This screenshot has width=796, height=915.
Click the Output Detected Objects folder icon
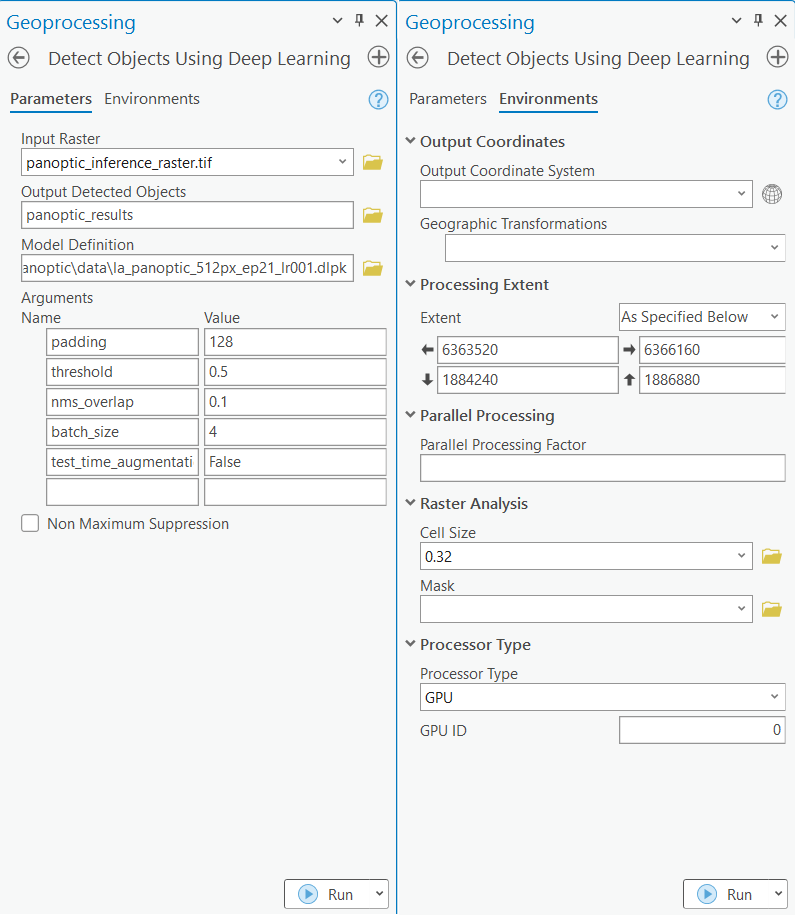373,215
